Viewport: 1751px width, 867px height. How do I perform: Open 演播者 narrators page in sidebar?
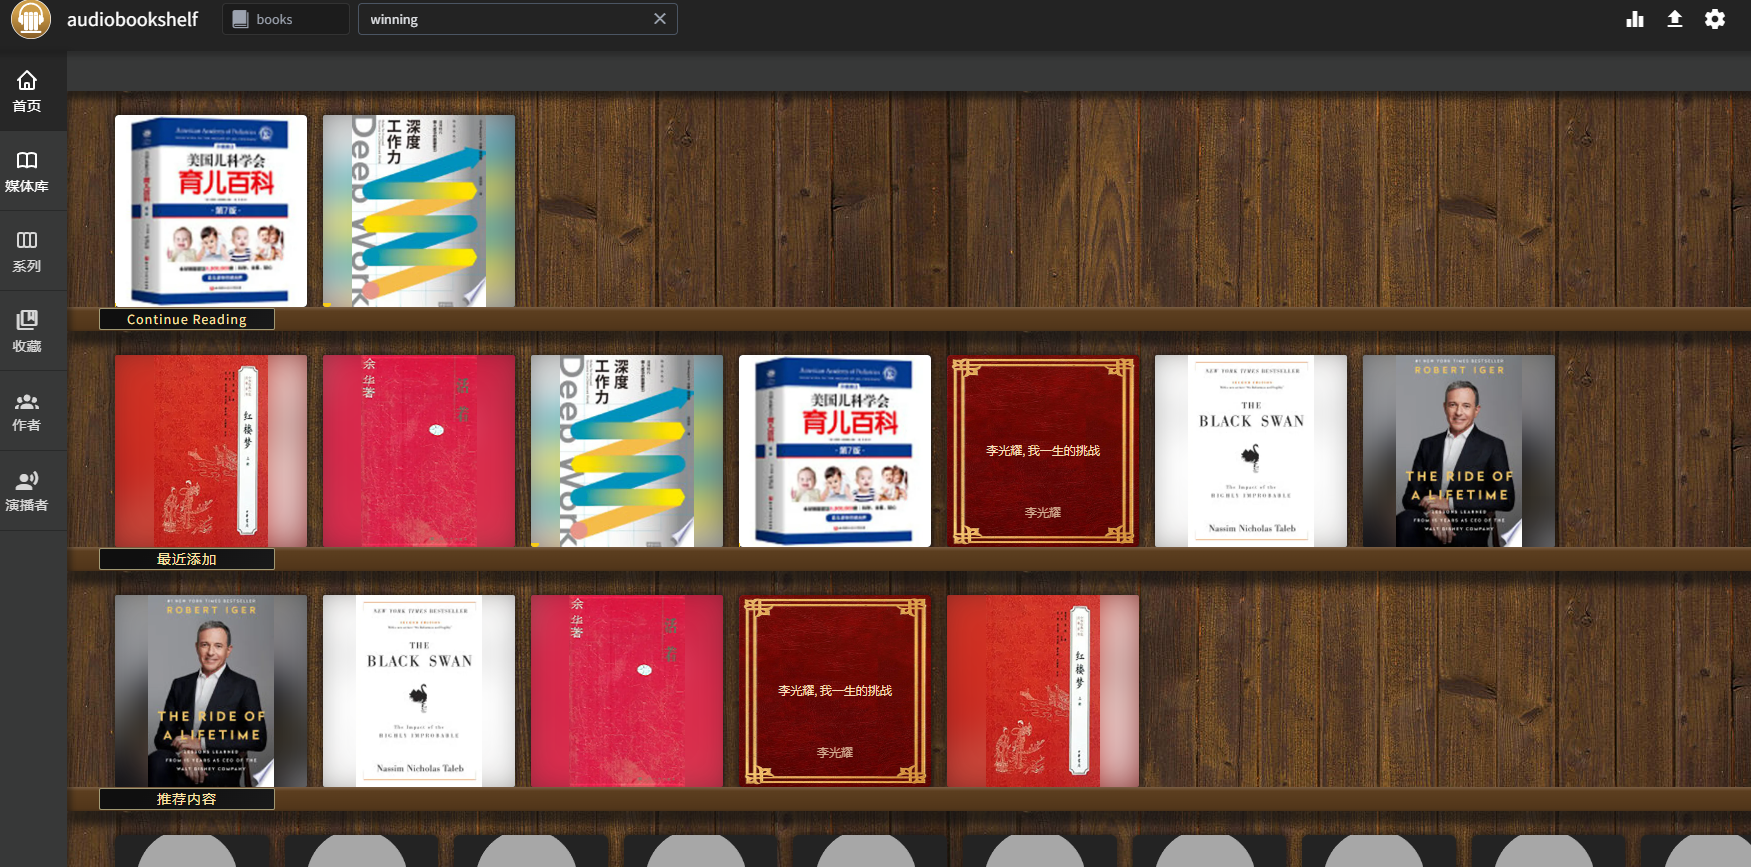tap(27, 491)
